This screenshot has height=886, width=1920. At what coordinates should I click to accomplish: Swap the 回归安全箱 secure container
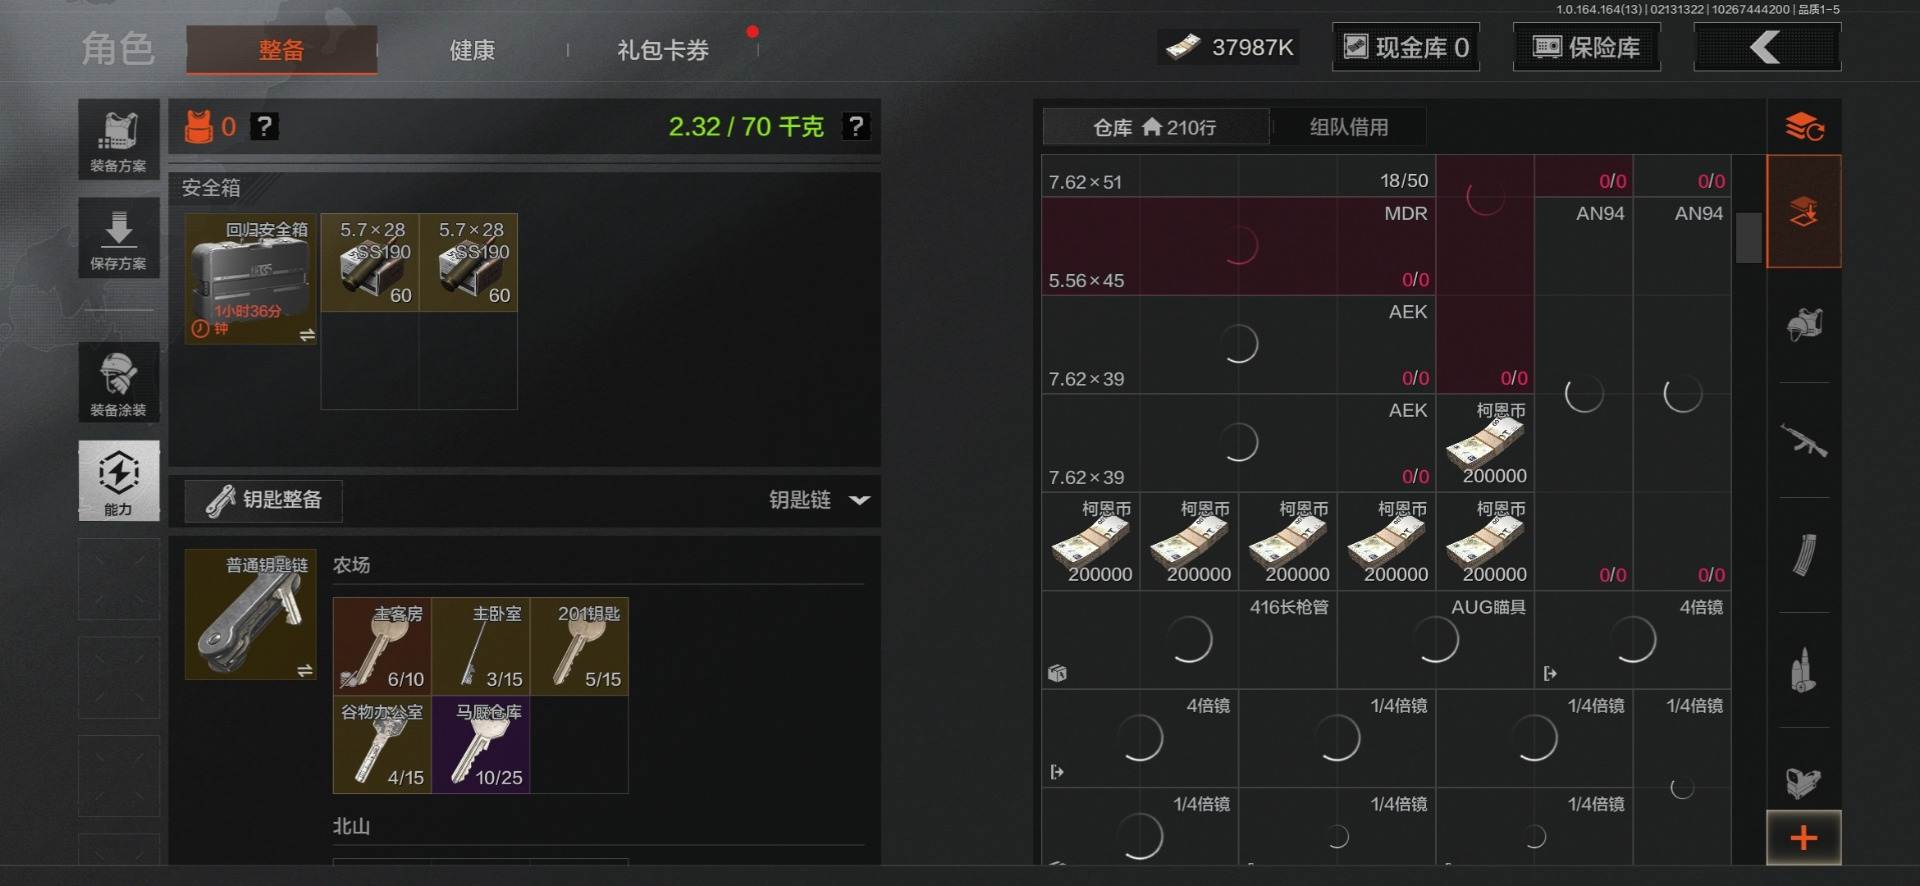[307, 335]
